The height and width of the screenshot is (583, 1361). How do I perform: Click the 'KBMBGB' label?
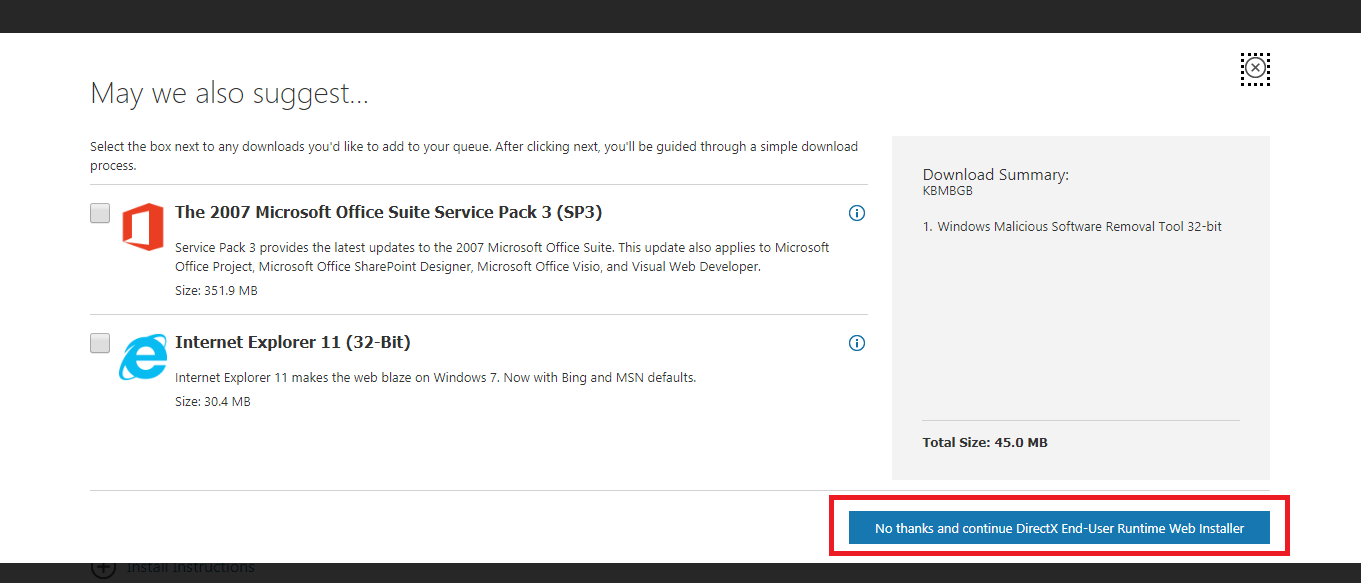click(x=948, y=190)
